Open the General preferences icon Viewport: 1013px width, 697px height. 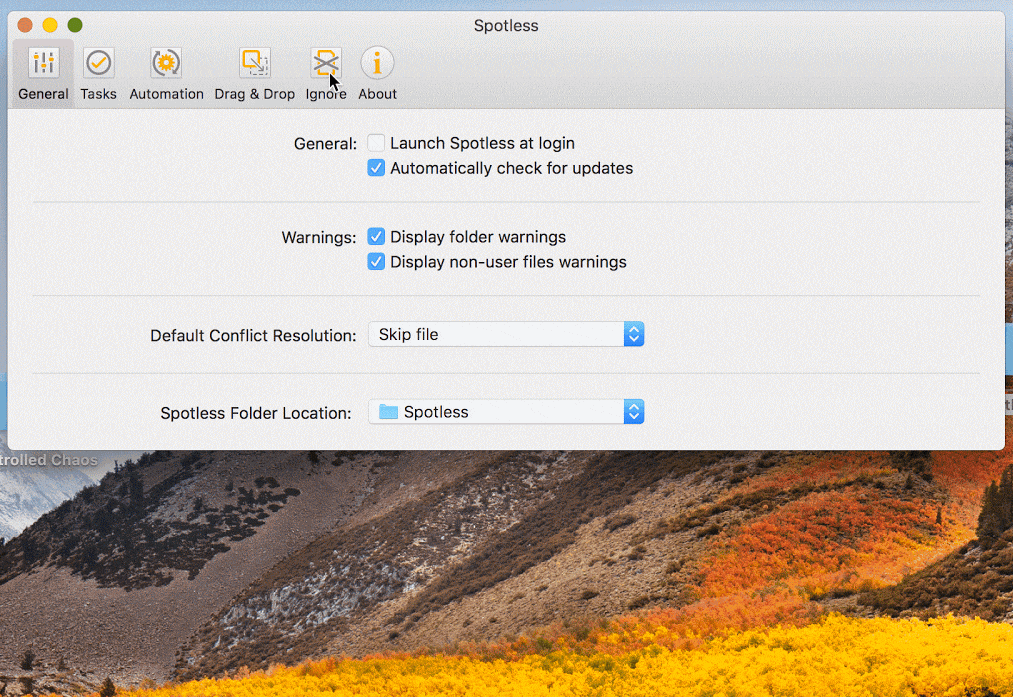tap(43, 63)
